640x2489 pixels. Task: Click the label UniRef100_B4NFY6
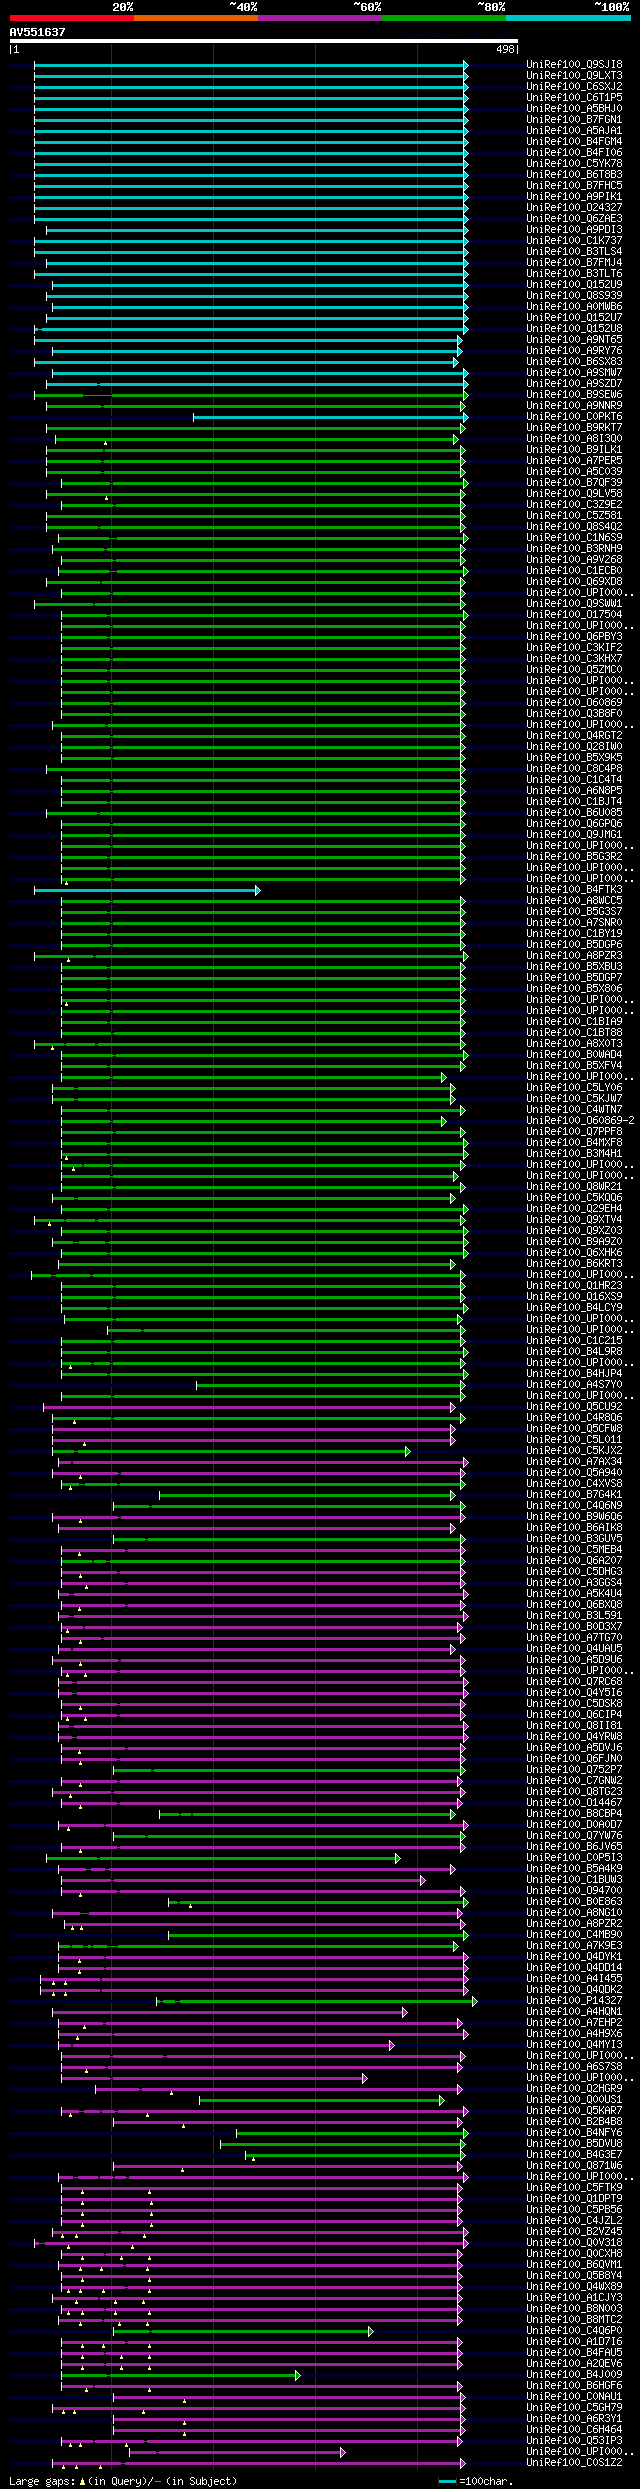tap(574, 2133)
